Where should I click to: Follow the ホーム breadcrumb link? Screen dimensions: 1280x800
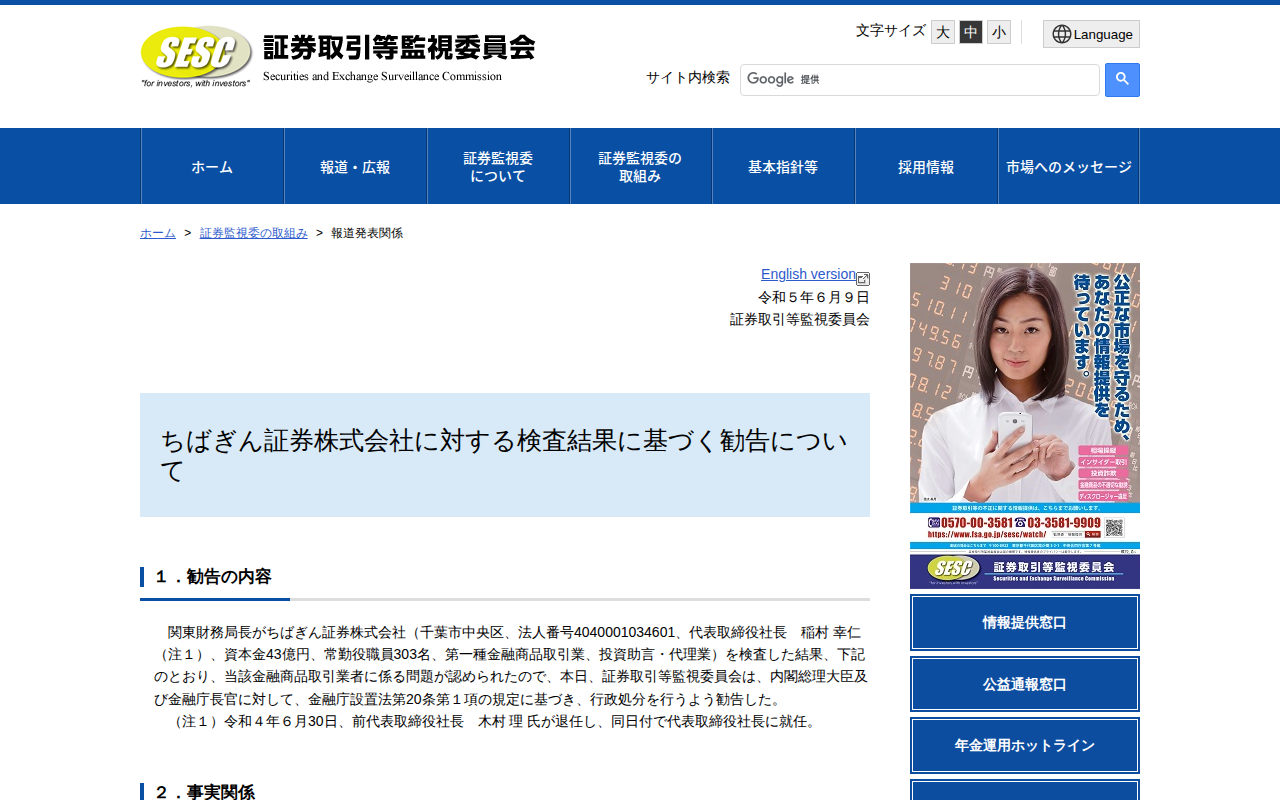[158, 233]
